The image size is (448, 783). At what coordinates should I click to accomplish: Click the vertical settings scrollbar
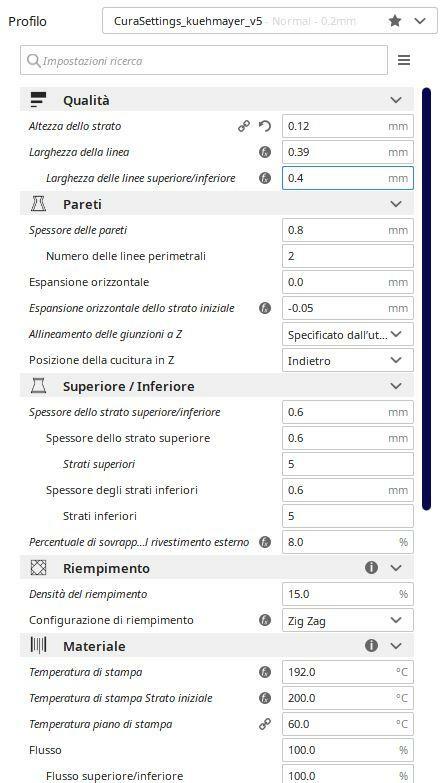point(426,299)
